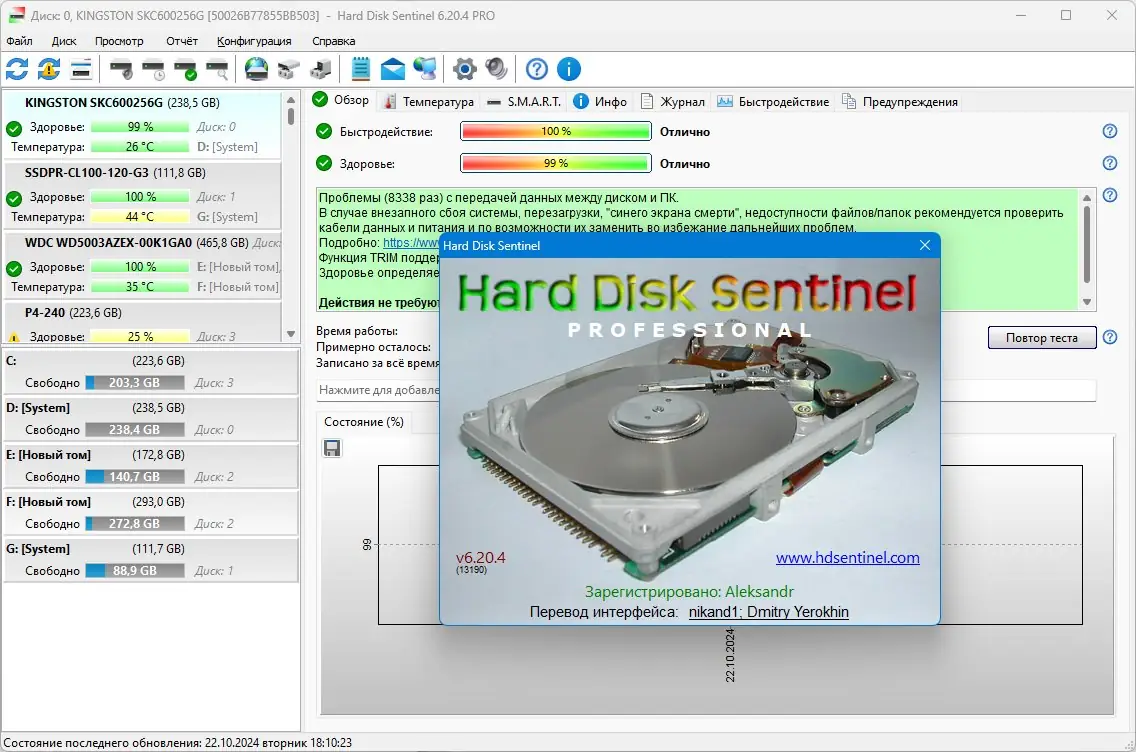Click the Здоровье 99% progress bar

tap(553, 163)
